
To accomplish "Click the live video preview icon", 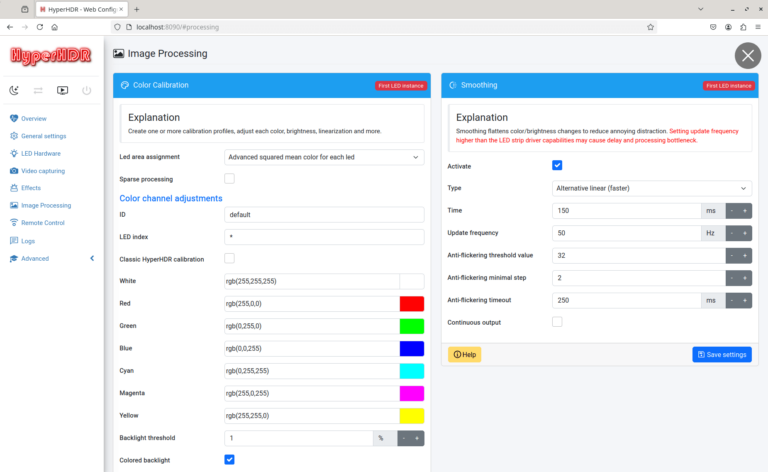I will [x=63, y=90].
